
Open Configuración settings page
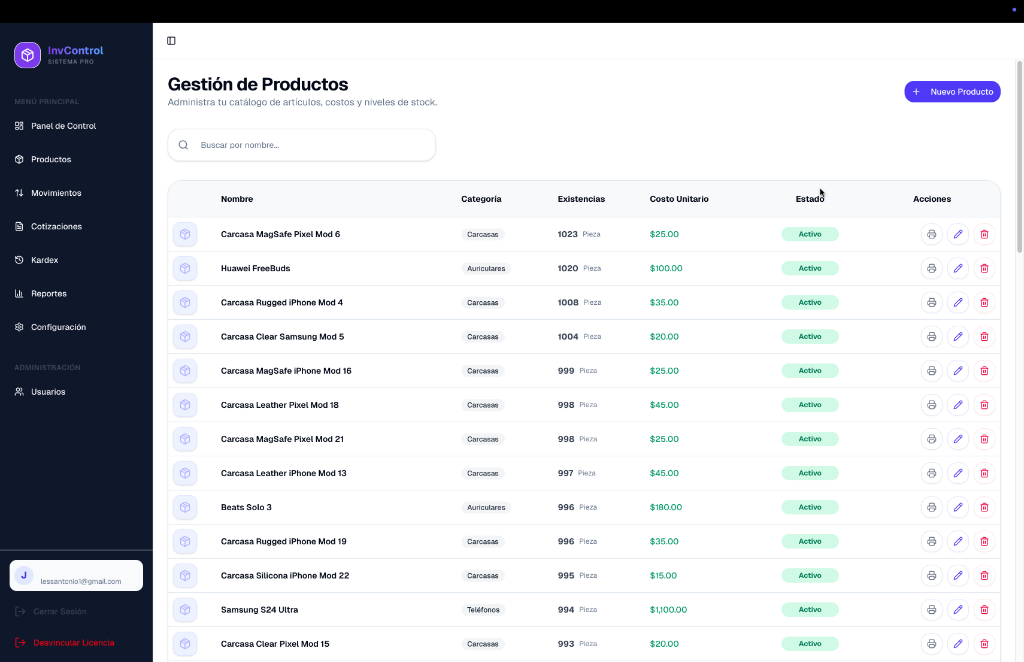click(58, 327)
